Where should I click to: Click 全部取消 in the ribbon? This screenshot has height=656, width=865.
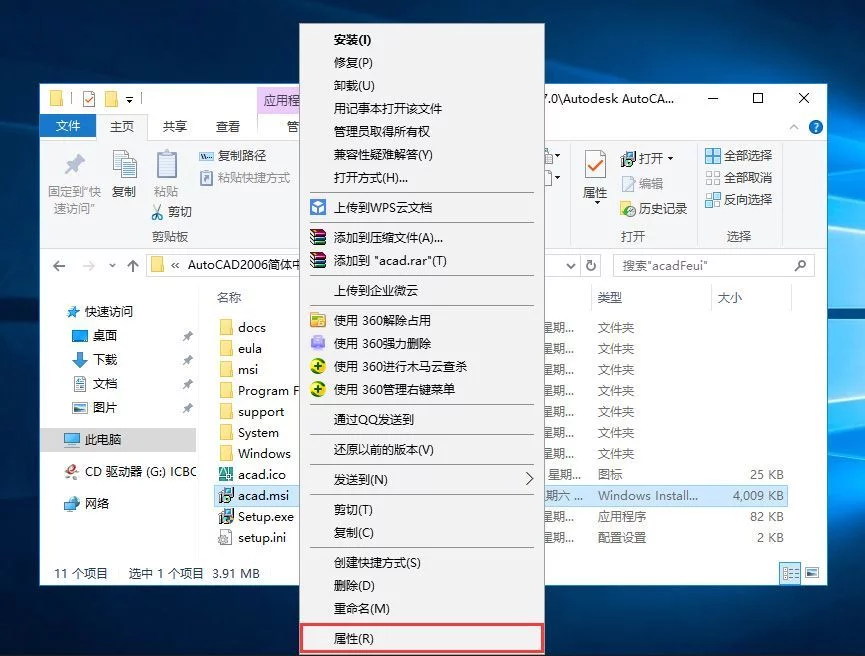pos(739,178)
